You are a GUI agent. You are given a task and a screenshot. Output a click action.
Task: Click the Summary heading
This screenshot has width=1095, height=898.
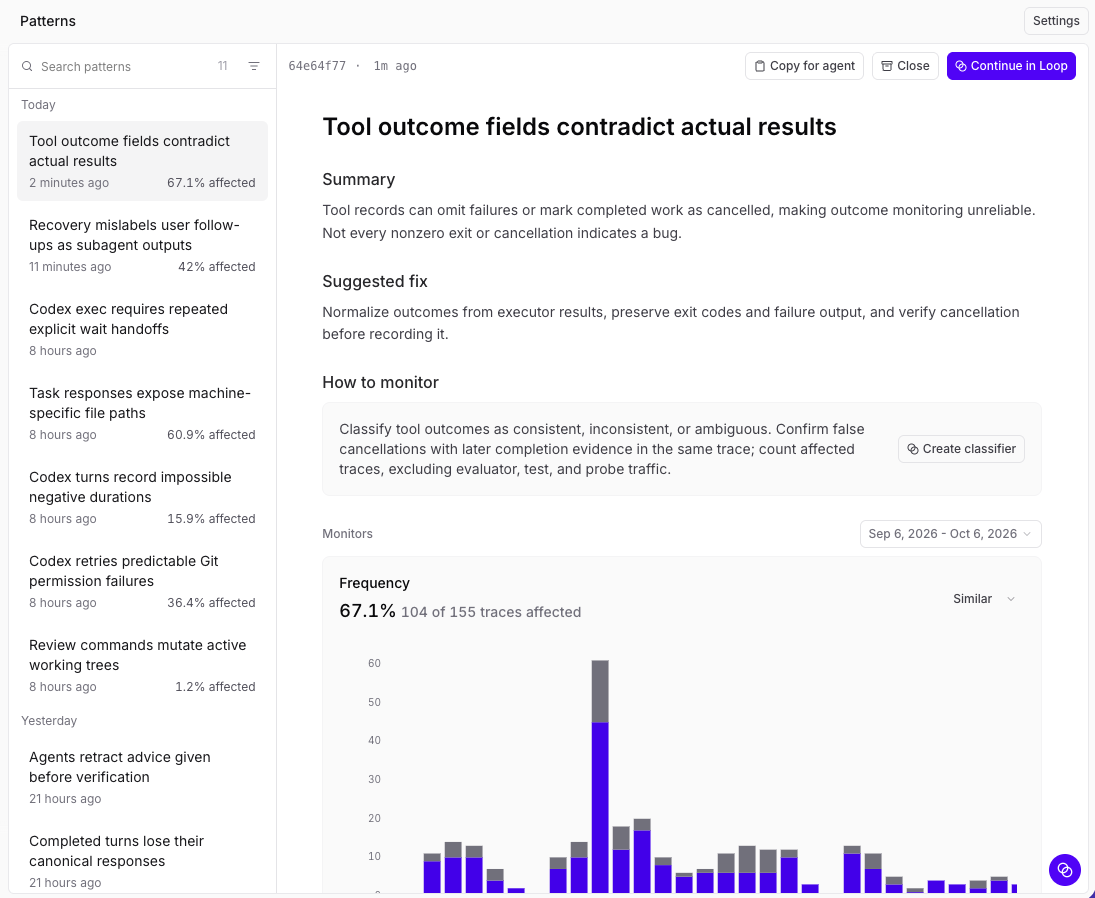point(359,179)
